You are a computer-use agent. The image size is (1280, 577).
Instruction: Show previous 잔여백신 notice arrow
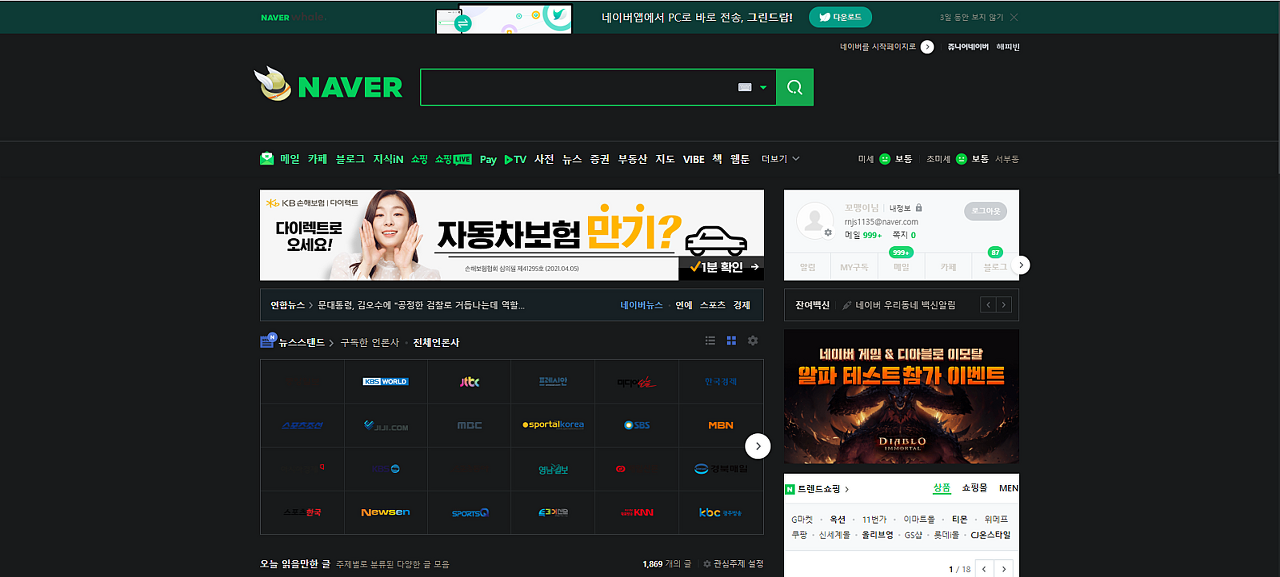click(x=988, y=305)
